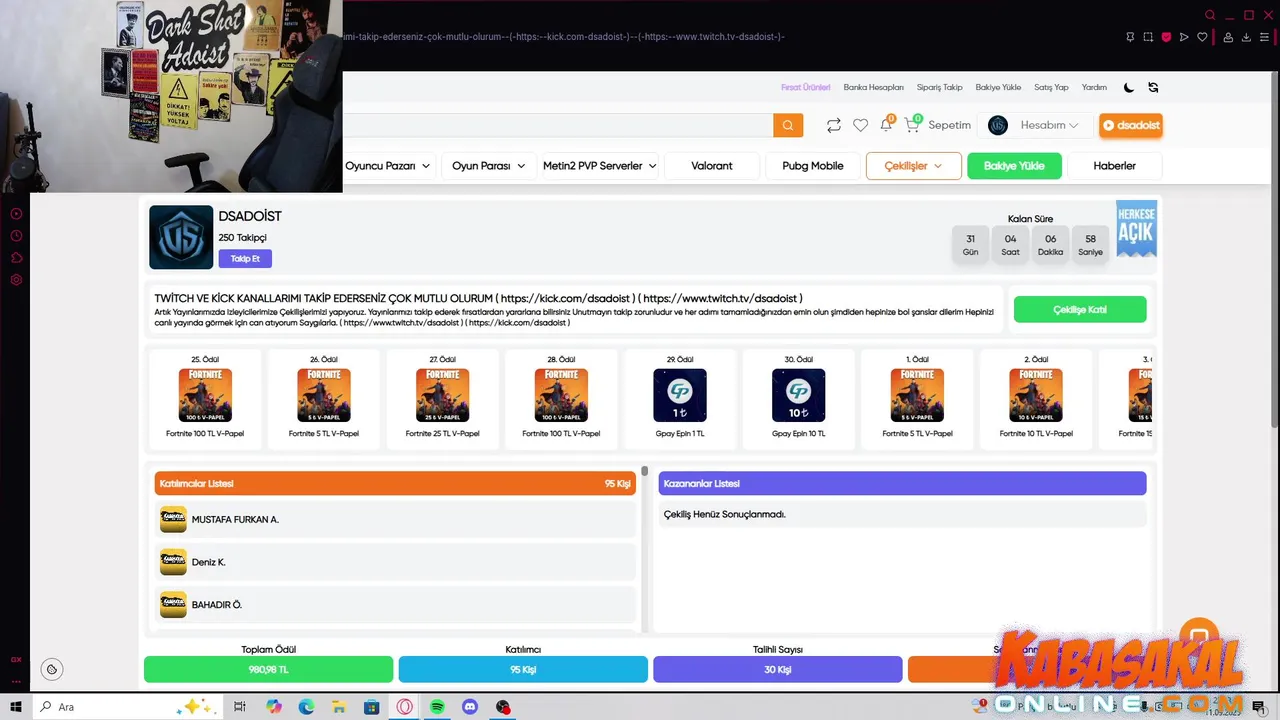This screenshot has height=720, width=1280.
Task: Expand Metin2 PVP Serverler menu
Action: (600, 166)
